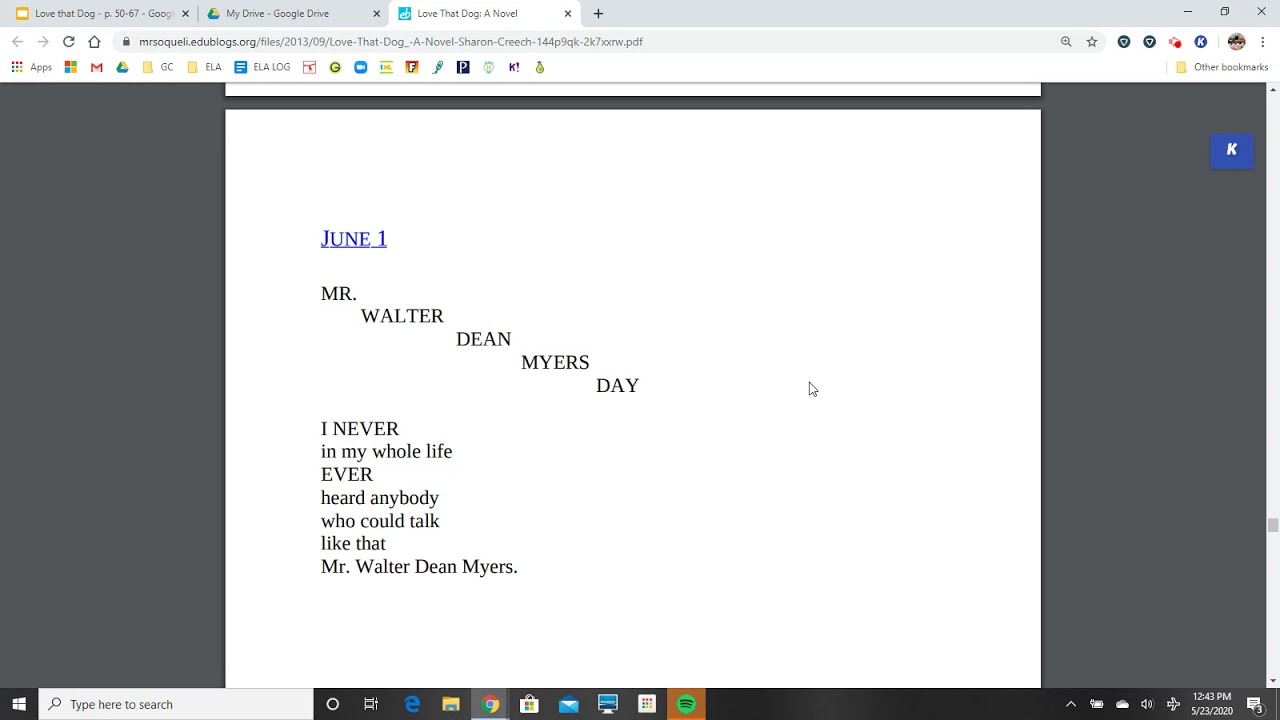This screenshot has height=720, width=1280.
Task: Open the browser home page
Action: 94,42
